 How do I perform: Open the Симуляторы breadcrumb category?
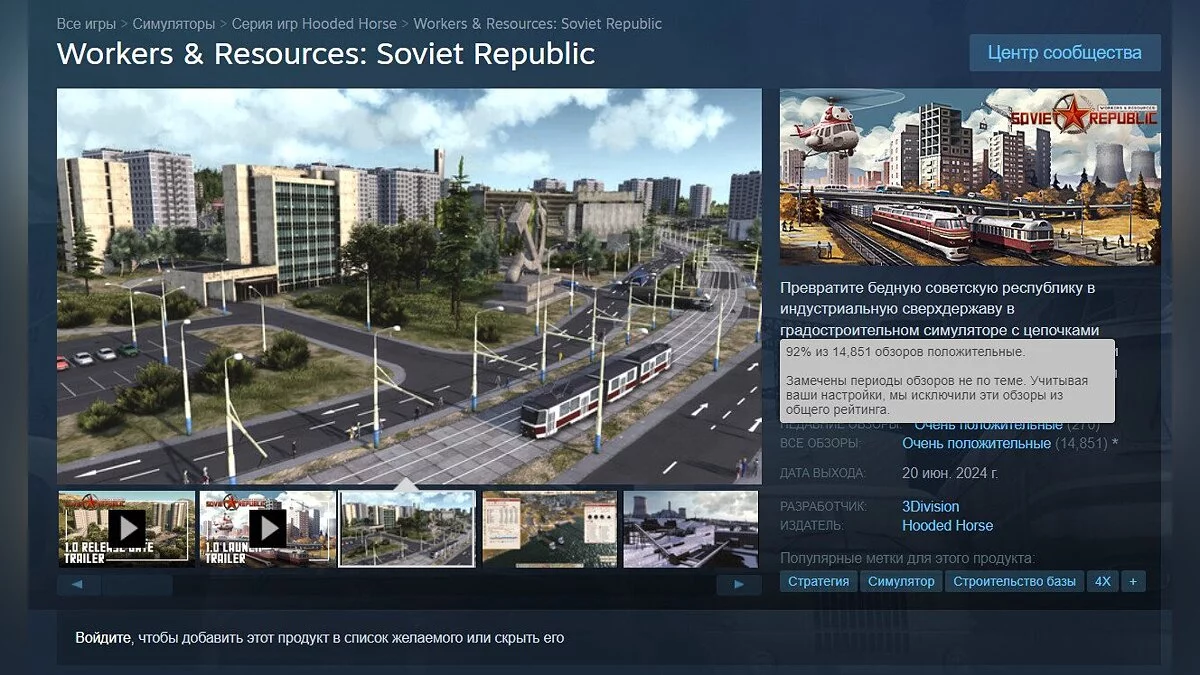173,23
